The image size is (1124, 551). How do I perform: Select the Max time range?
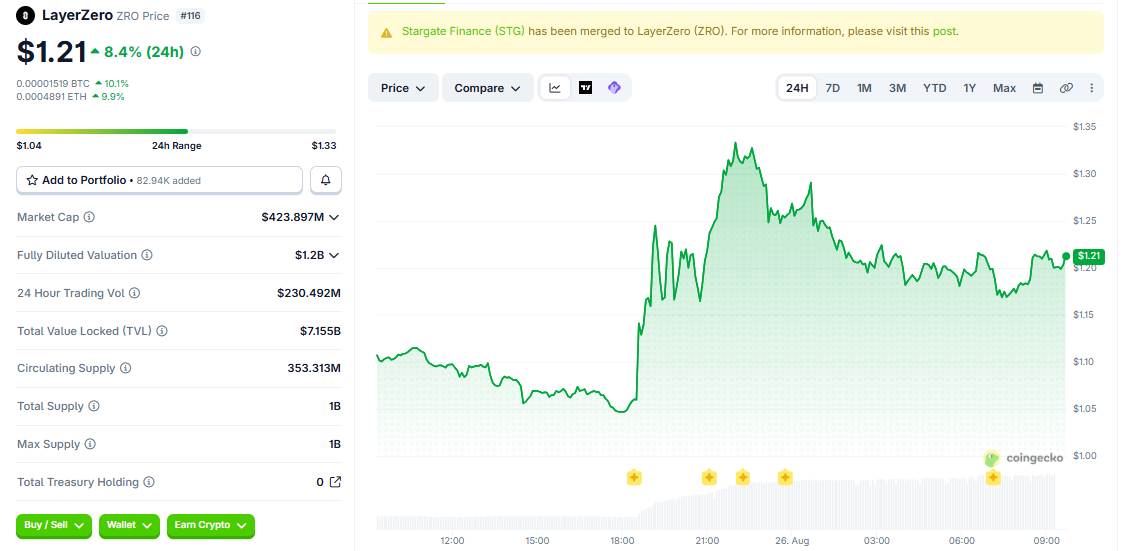coord(1004,88)
